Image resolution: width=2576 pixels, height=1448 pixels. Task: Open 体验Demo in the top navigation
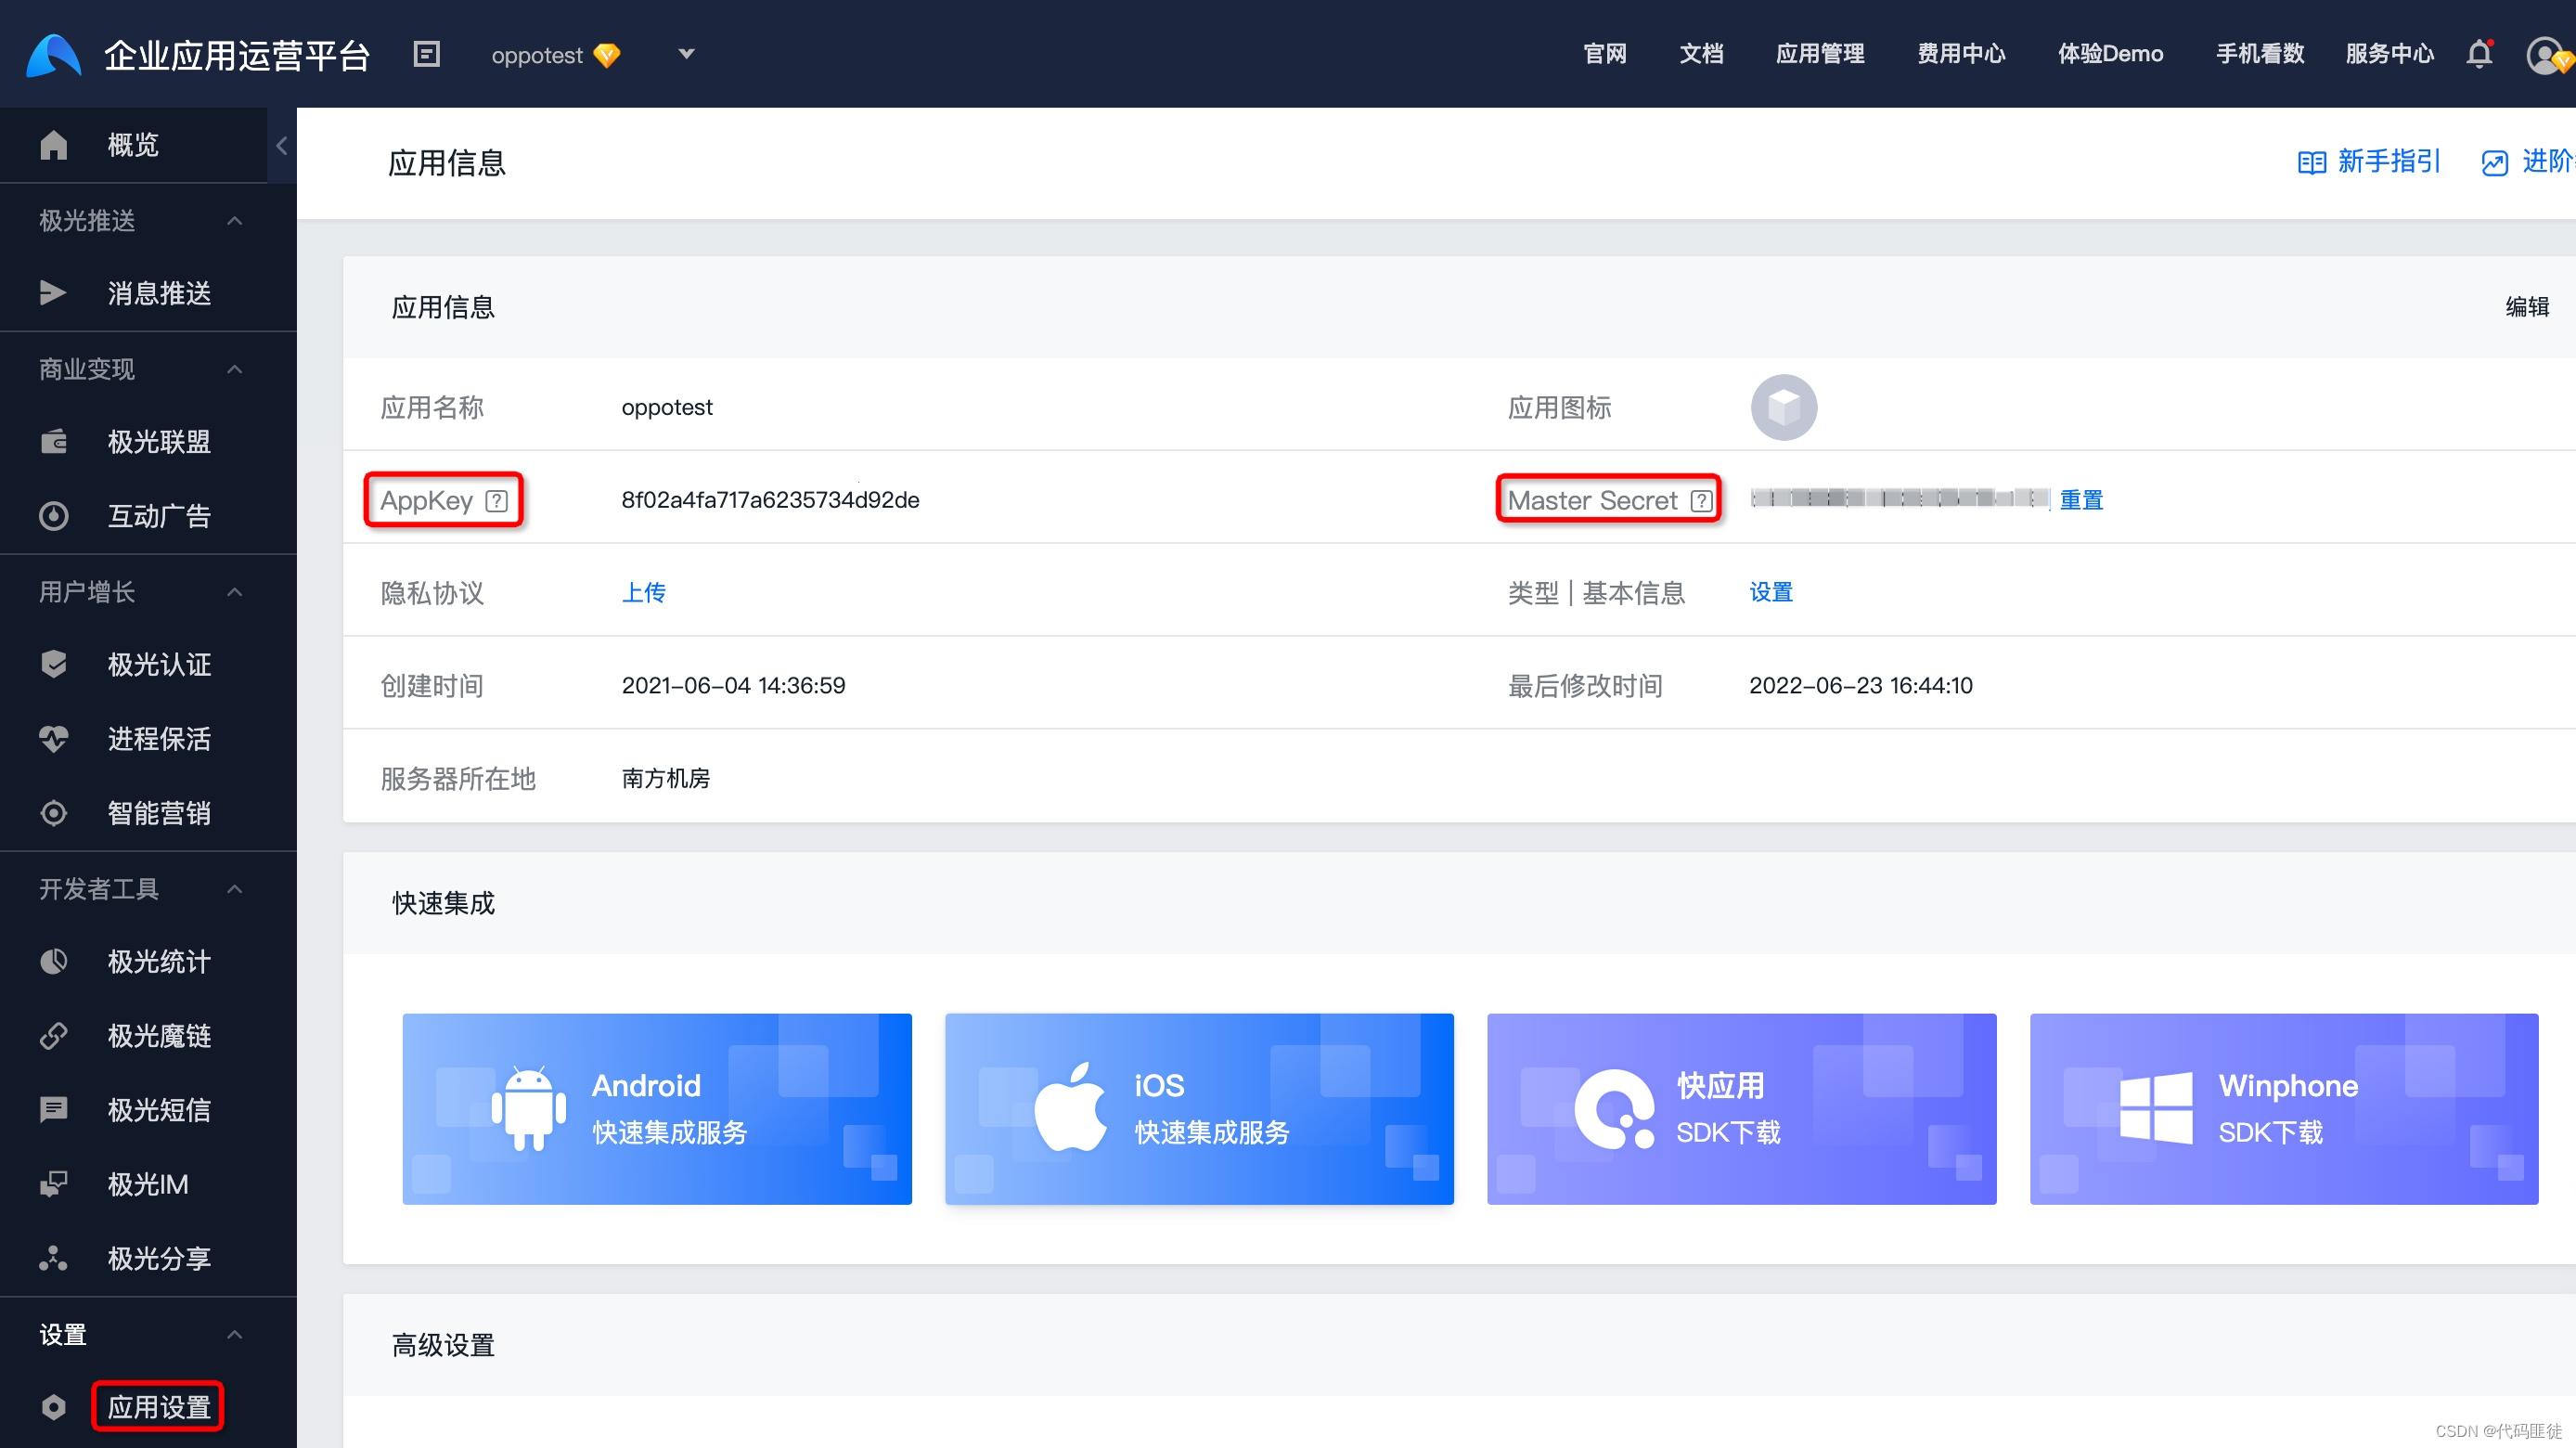2110,54
